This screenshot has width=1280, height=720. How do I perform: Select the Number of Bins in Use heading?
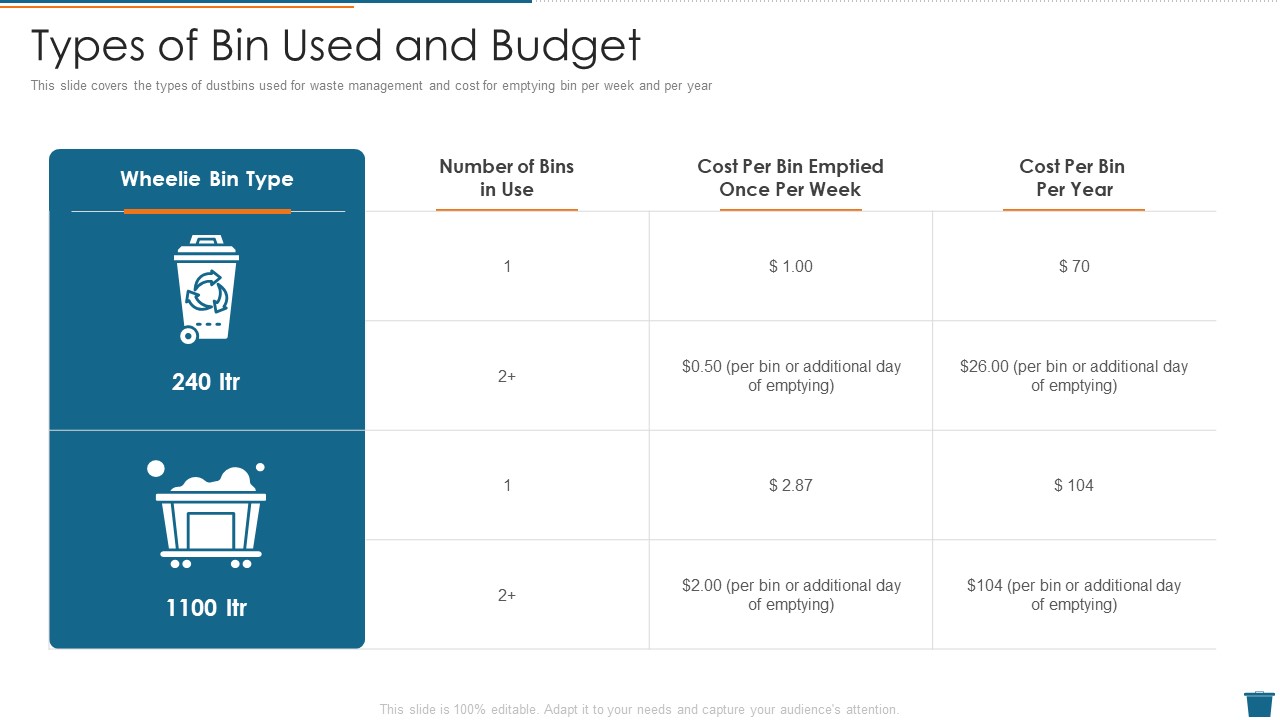(507, 178)
